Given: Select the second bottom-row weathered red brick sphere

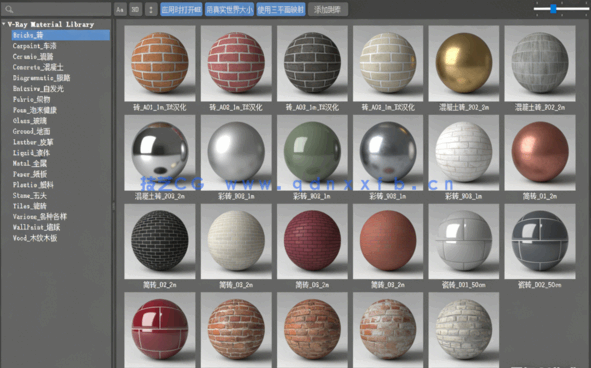Looking at the screenshot, I should click(236, 330).
